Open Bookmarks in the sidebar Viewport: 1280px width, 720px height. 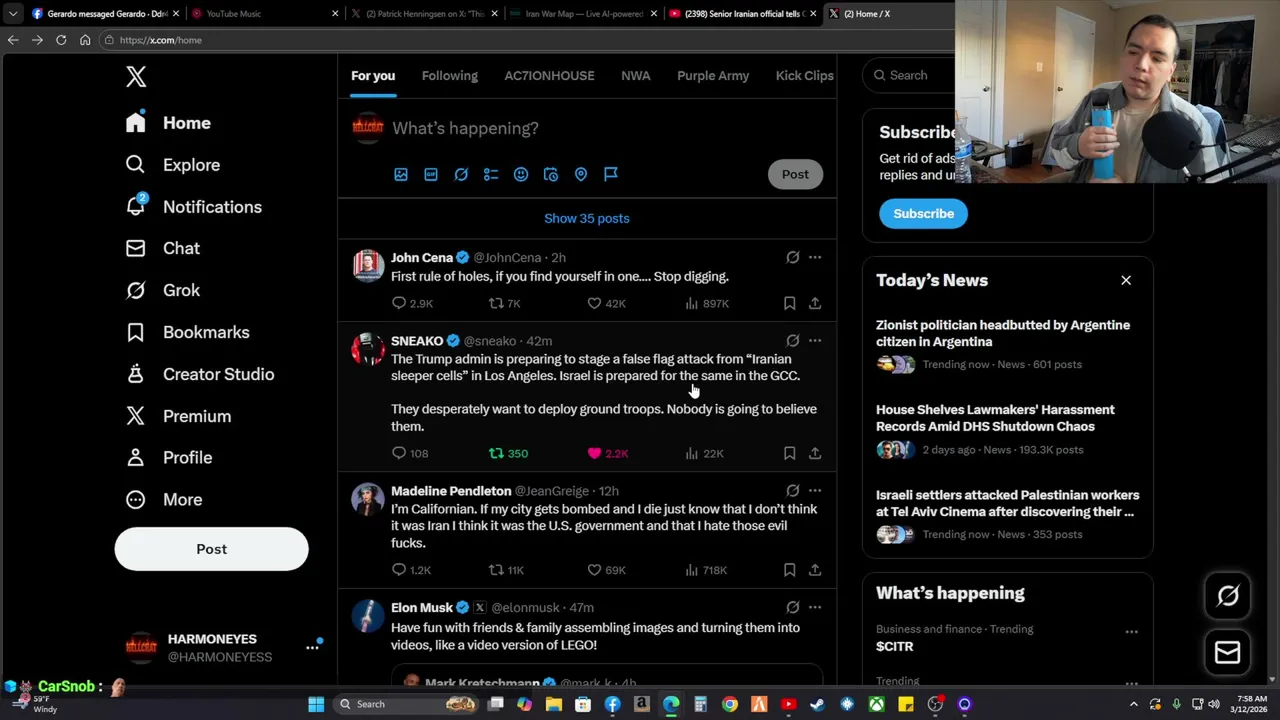(x=187, y=332)
